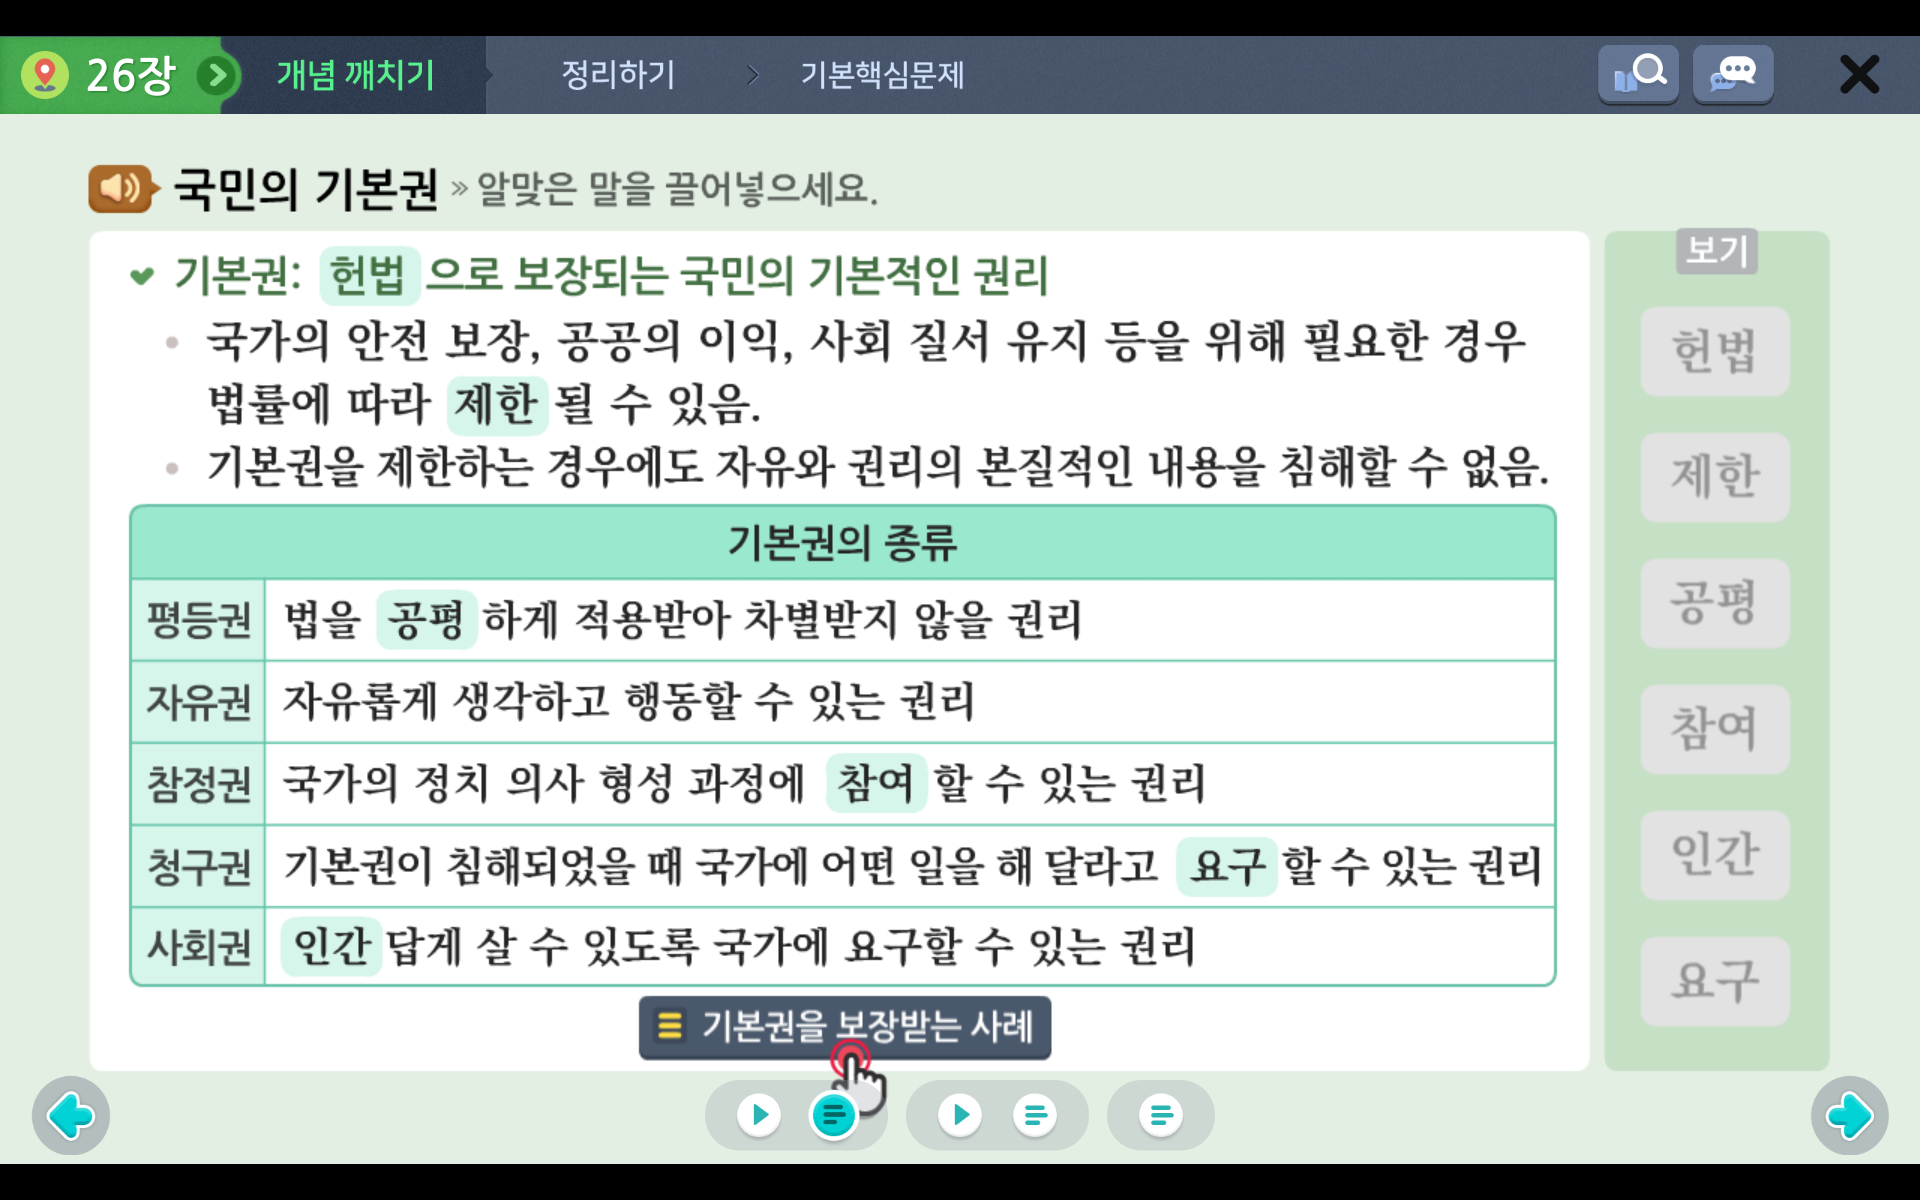
Task: Click the filled blank 제한 in sentence
Action: (x=496, y=405)
